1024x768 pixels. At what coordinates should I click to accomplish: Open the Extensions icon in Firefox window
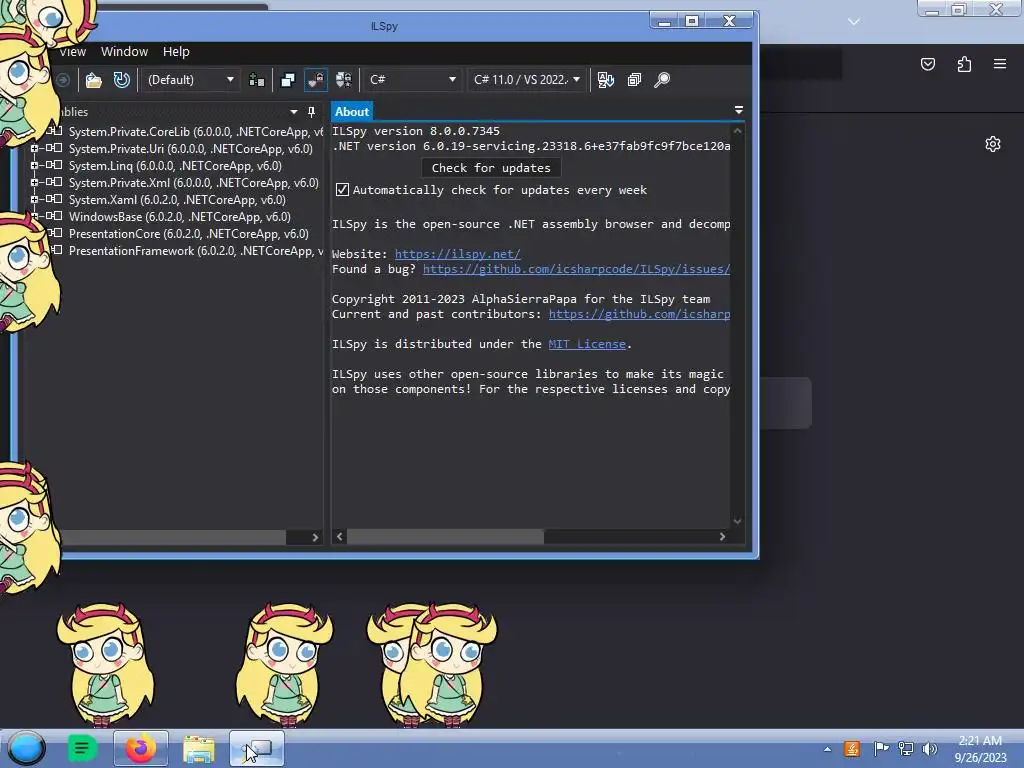tap(964, 64)
